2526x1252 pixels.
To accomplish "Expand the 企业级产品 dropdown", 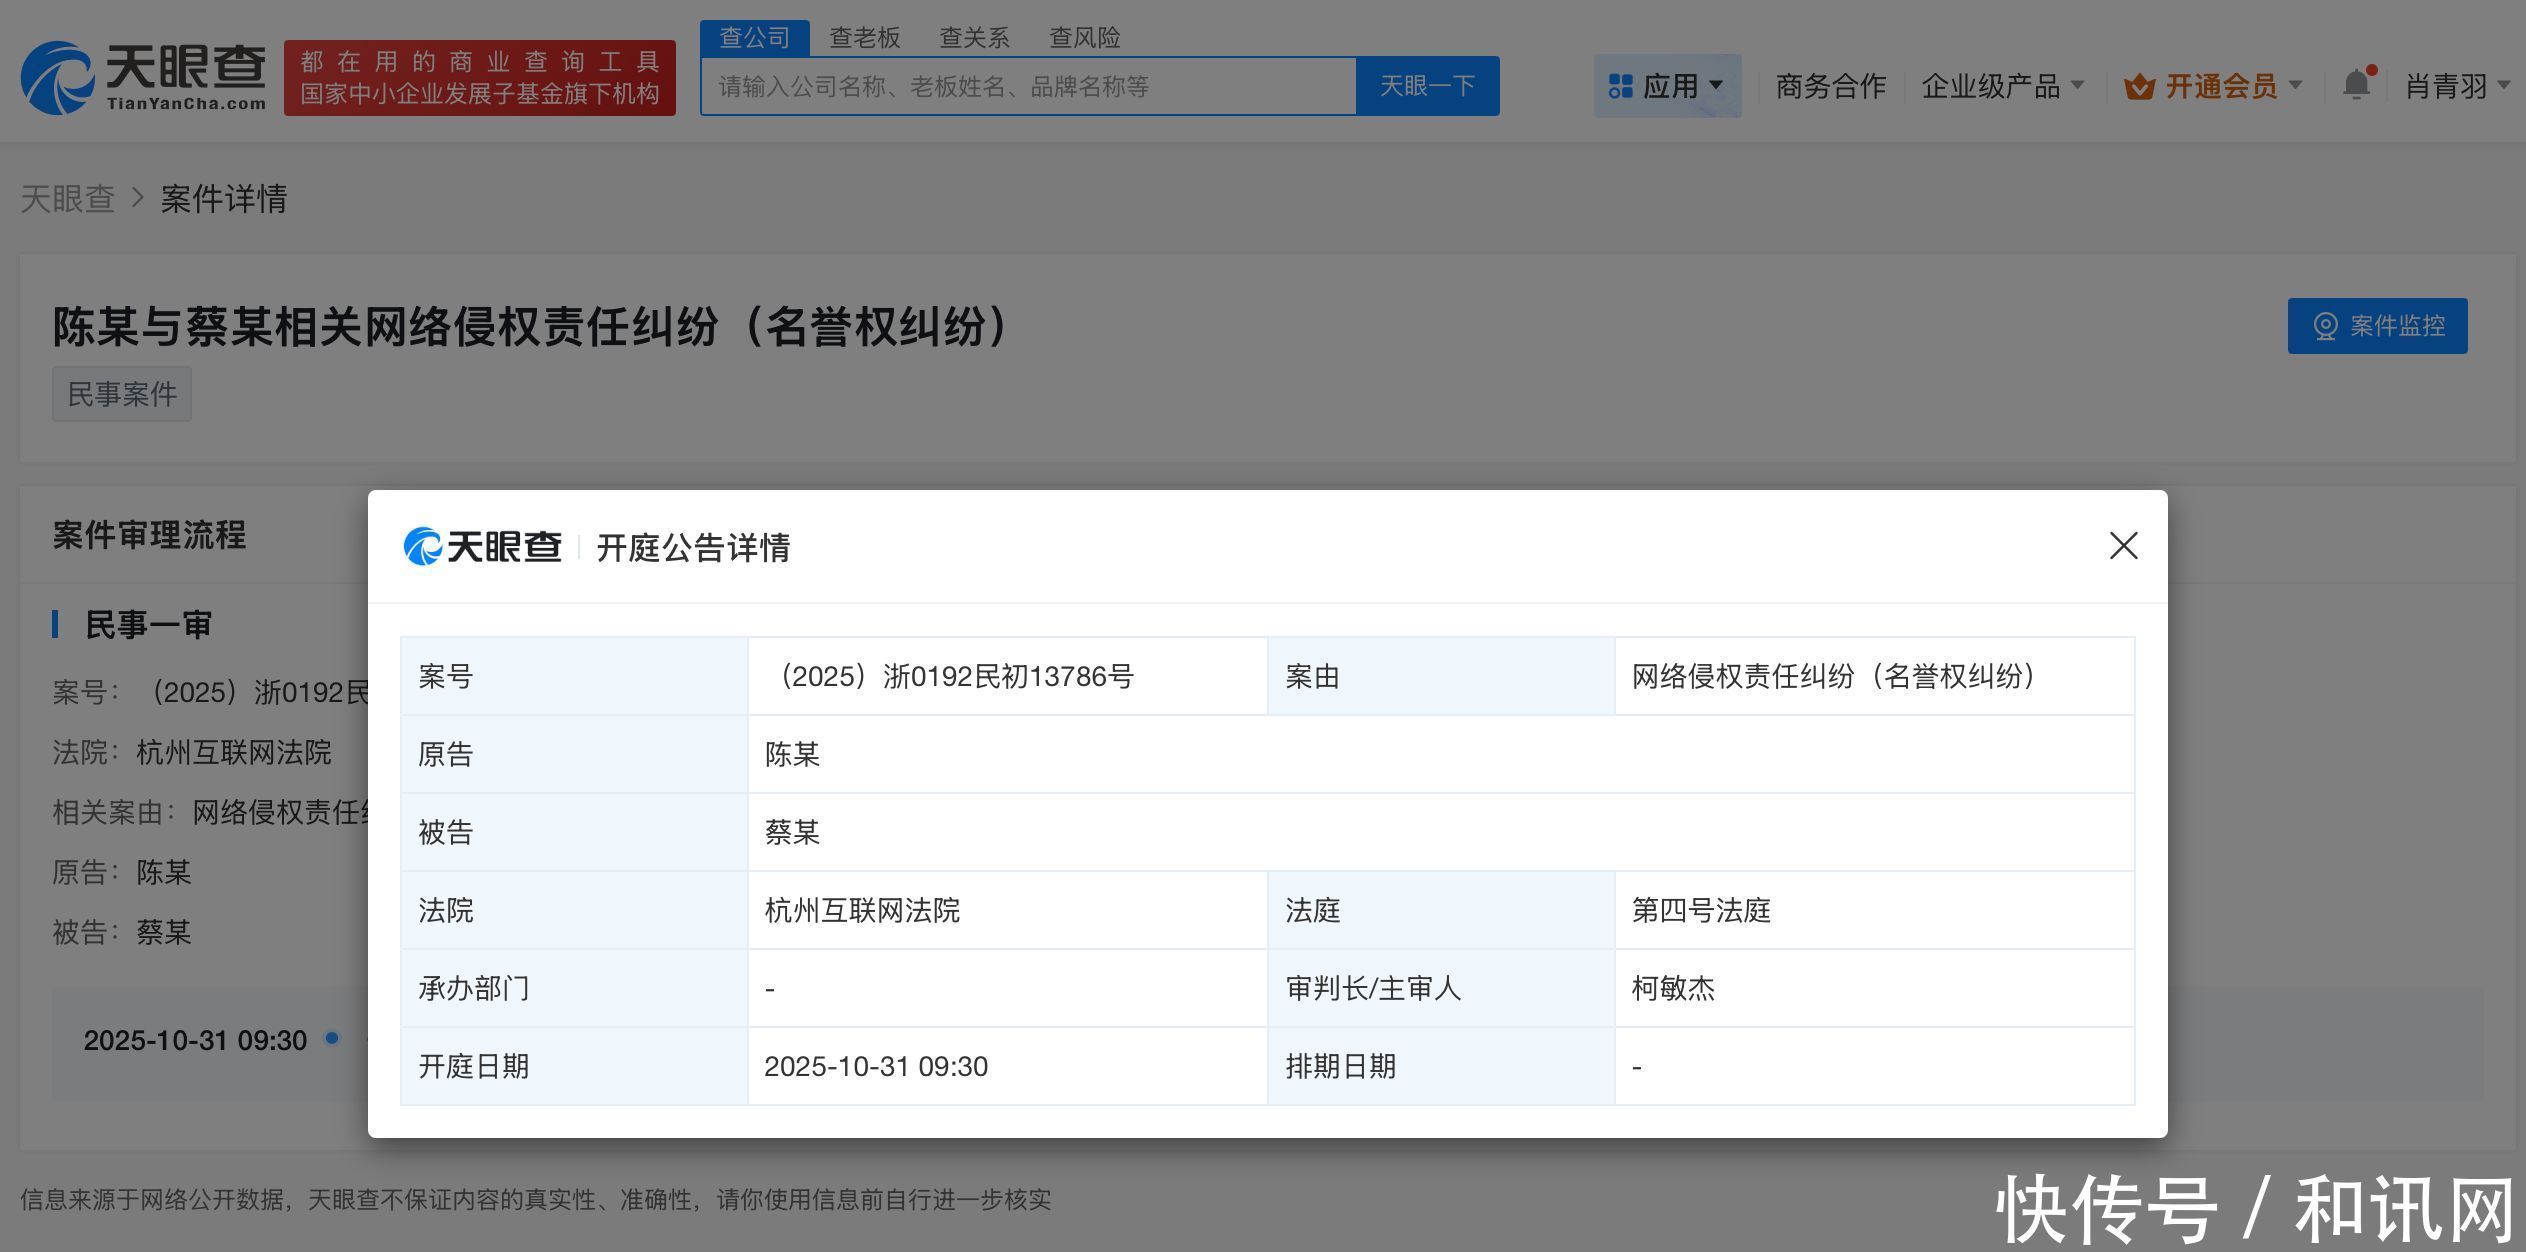I will [2002, 87].
